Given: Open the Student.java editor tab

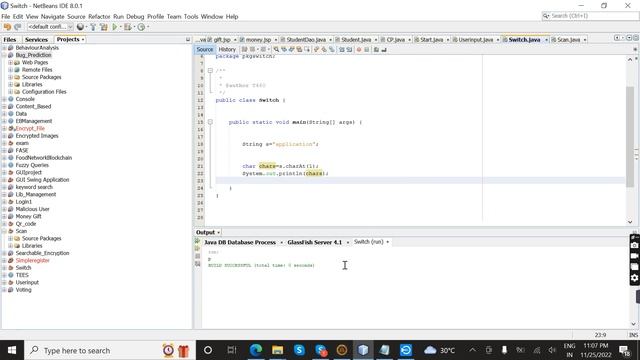Looking at the screenshot, I should [356, 40].
